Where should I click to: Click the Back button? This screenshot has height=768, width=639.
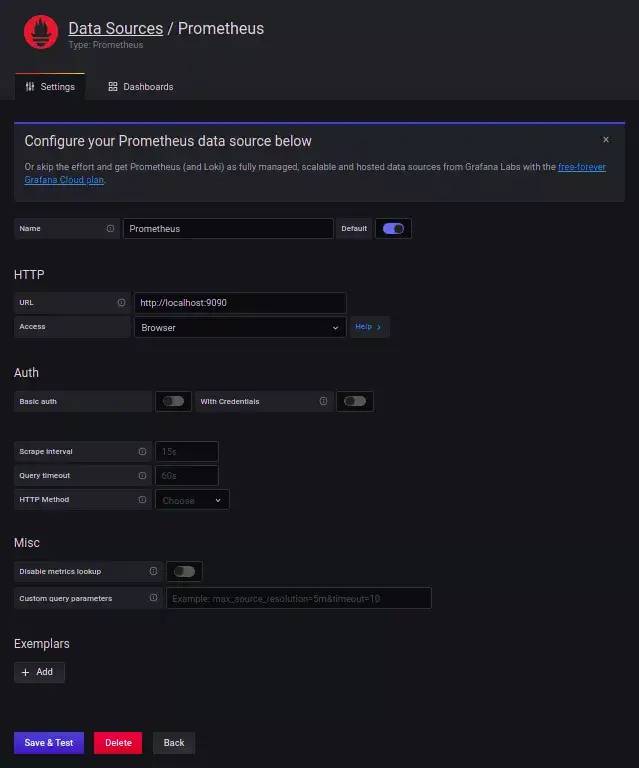coord(174,743)
